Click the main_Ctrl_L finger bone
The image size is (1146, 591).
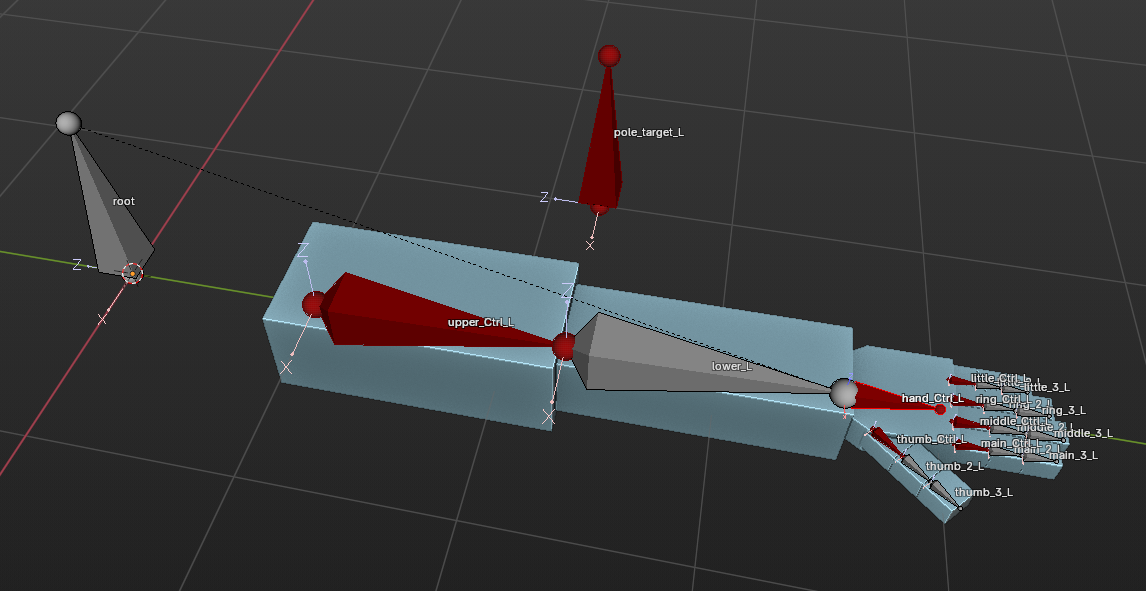(x=966, y=446)
